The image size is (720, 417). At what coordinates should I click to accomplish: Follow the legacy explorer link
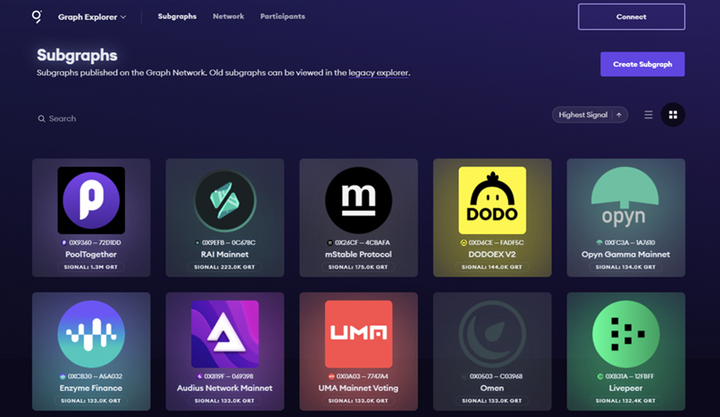(378, 73)
